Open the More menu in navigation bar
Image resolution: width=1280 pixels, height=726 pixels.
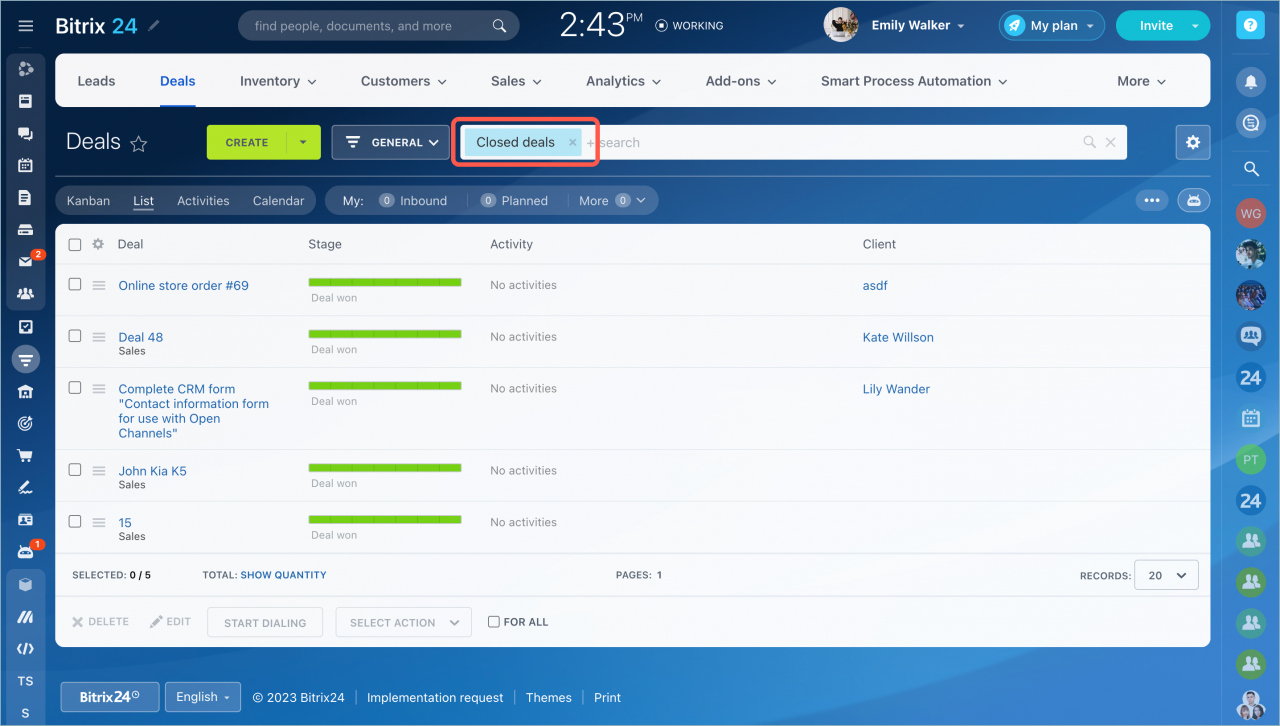[1142, 81]
